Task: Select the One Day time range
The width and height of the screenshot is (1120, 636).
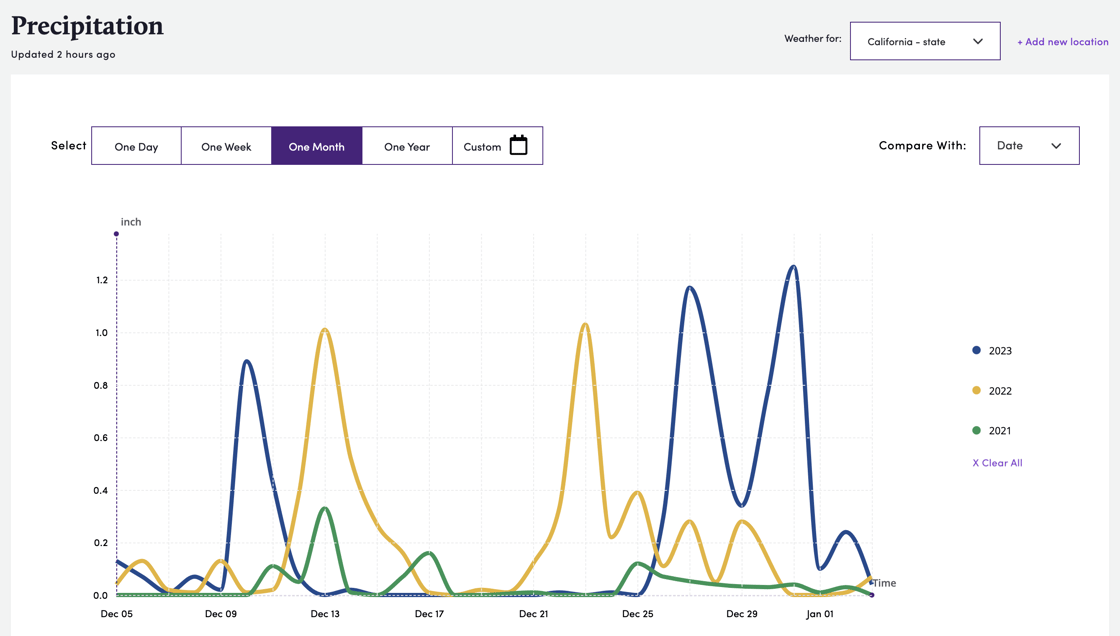Action: pyautogui.click(x=136, y=146)
